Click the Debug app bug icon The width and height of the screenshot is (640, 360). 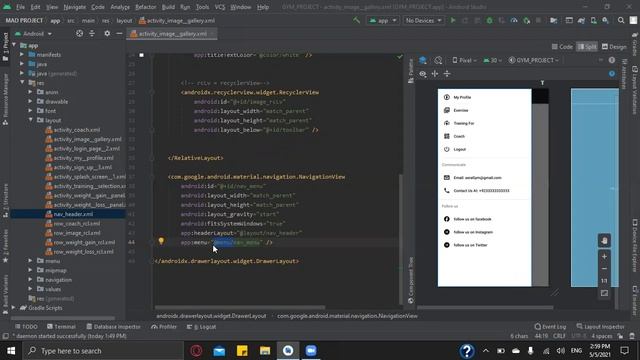click(489, 20)
